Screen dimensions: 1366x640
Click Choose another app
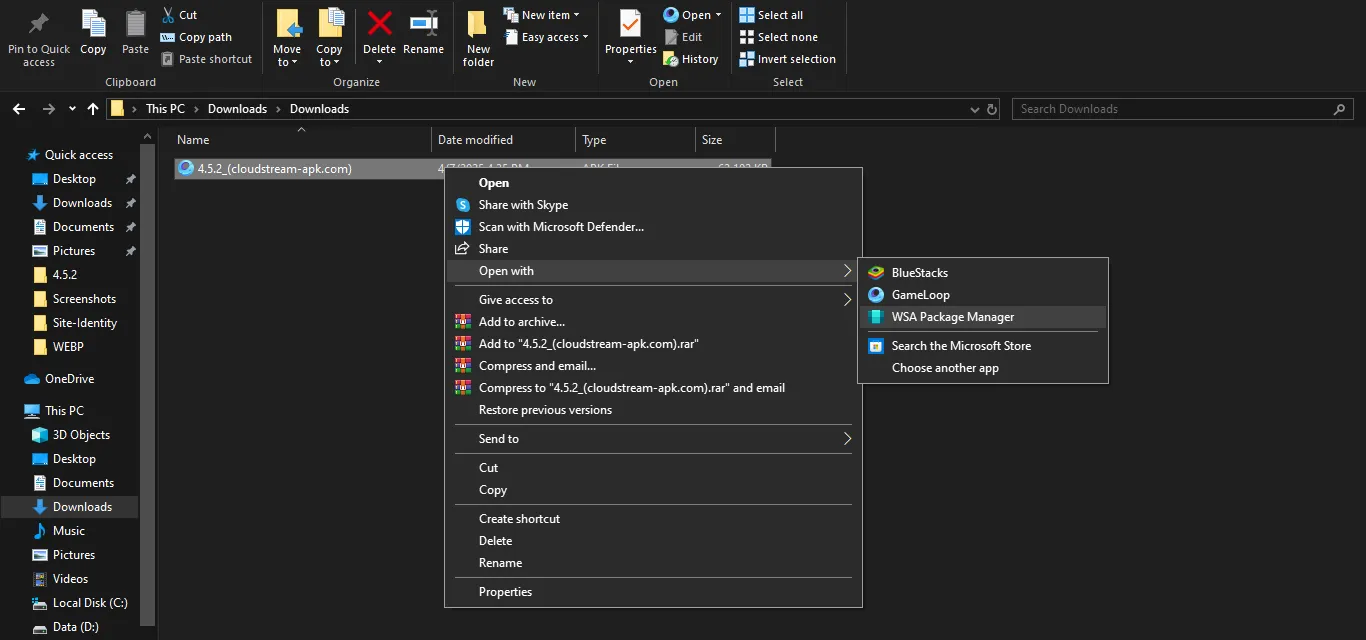coord(944,368)
